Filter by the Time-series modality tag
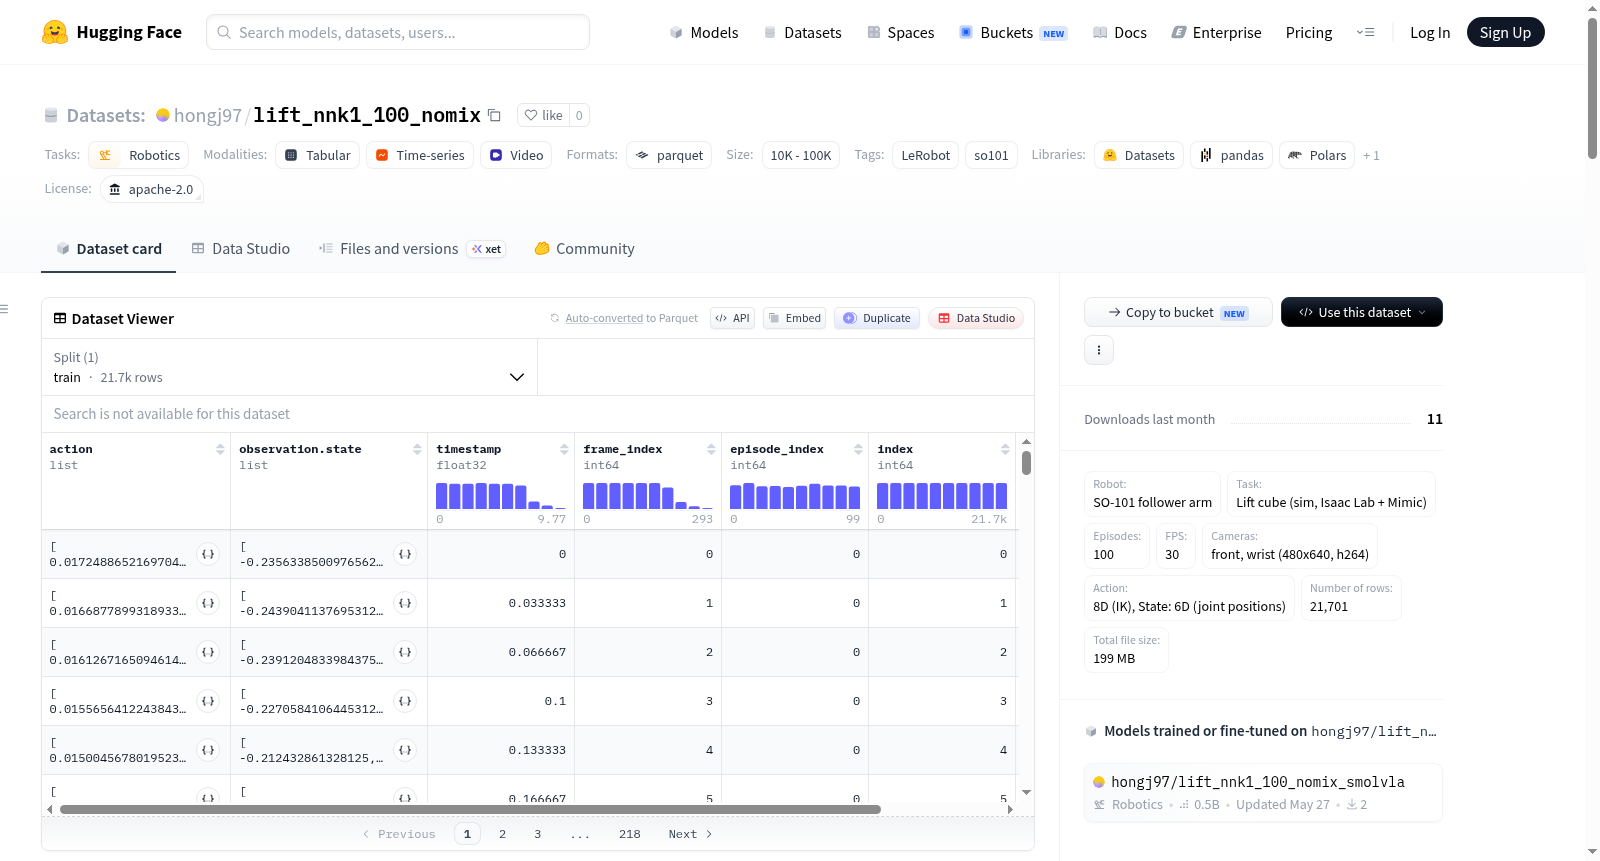 (420, 155)
